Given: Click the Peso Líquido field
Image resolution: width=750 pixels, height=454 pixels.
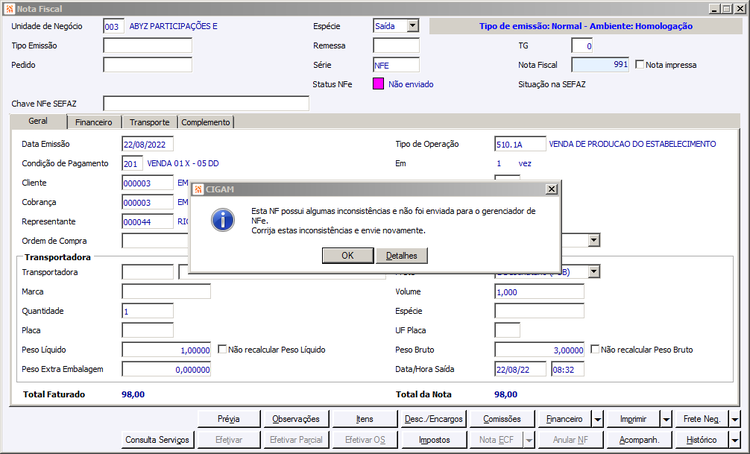Looking at the screenshot, I should (x=166, y=350).
